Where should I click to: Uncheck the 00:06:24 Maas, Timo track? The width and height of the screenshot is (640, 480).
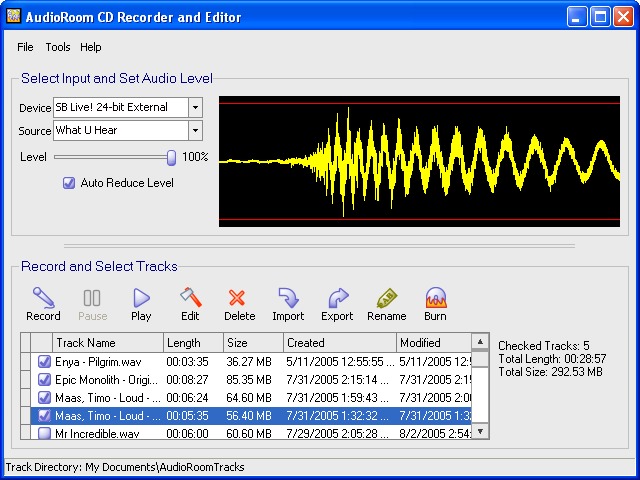[x=44, y=398]
